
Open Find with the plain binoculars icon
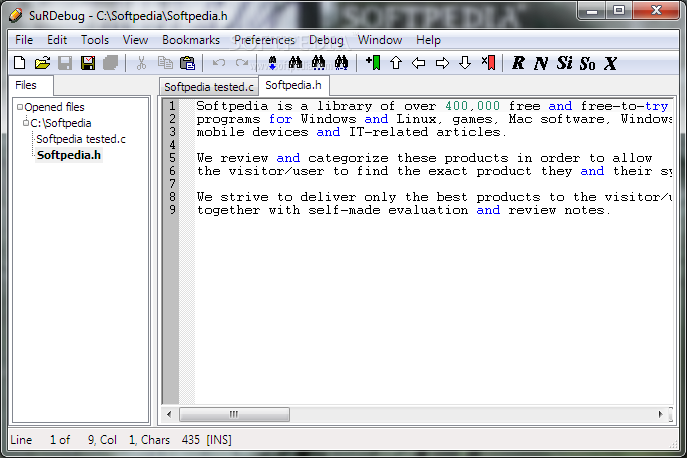click(x=295, y=63)
